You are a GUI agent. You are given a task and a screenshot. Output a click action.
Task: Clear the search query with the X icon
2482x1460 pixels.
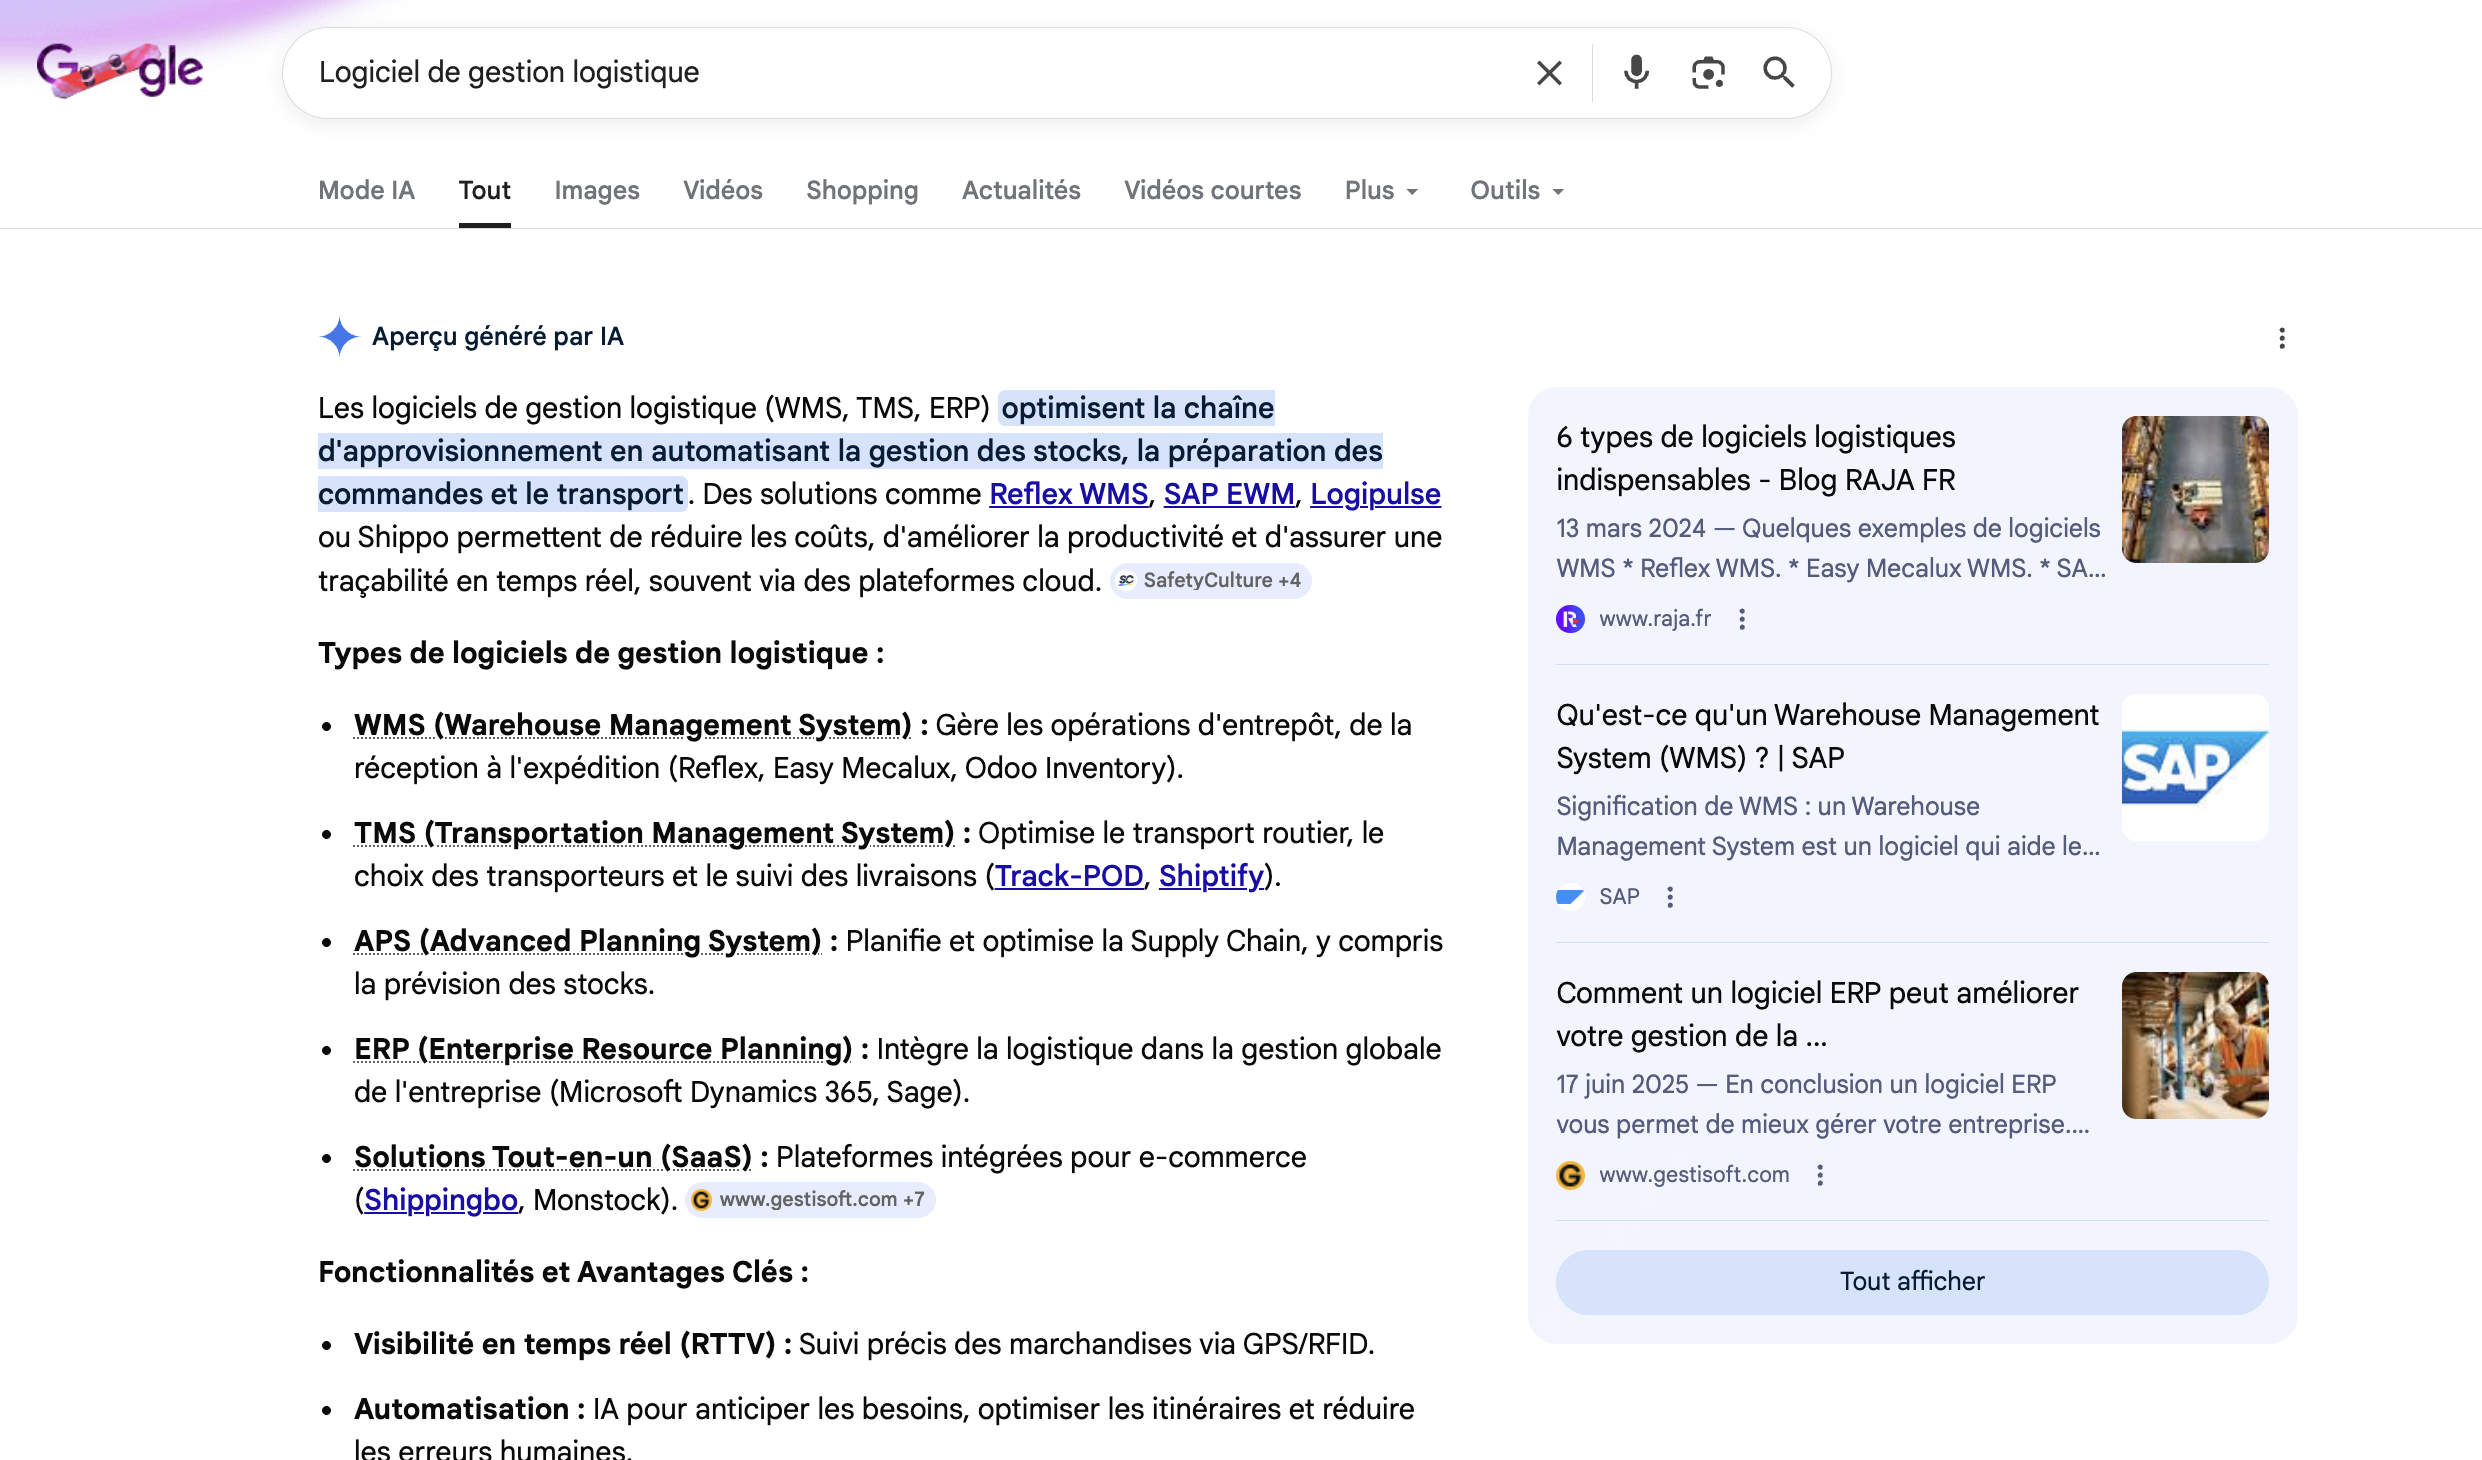pos(1549,73)
